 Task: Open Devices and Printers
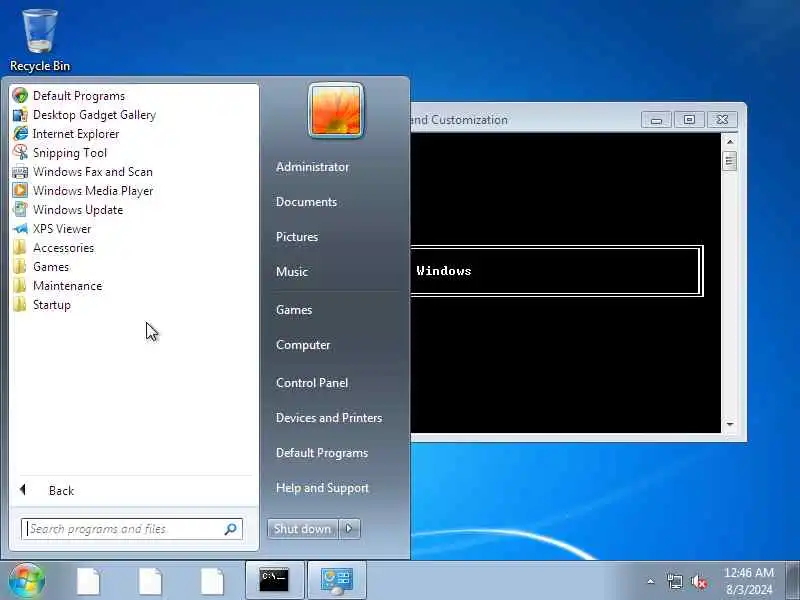329,418
